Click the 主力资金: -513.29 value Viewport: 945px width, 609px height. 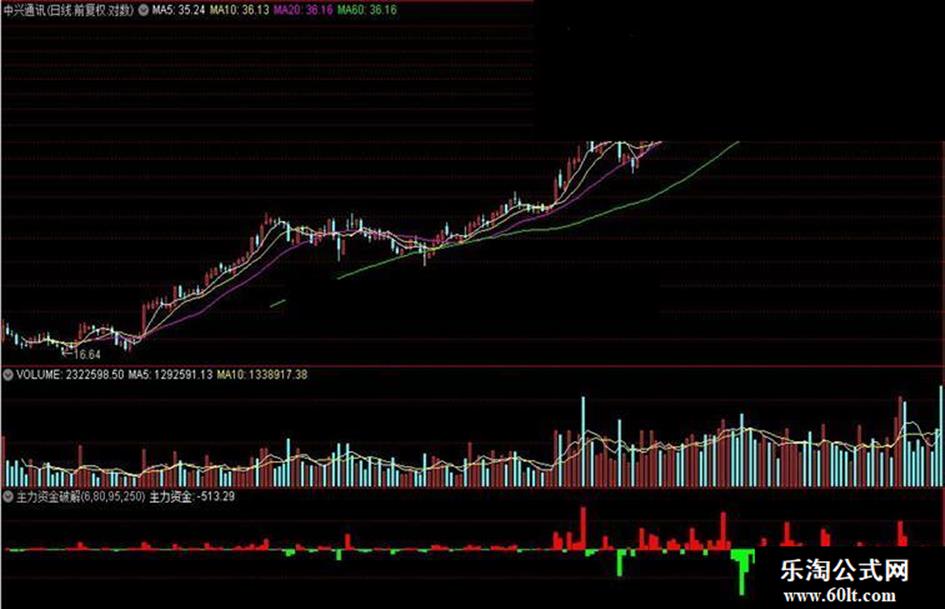[192, 497]
